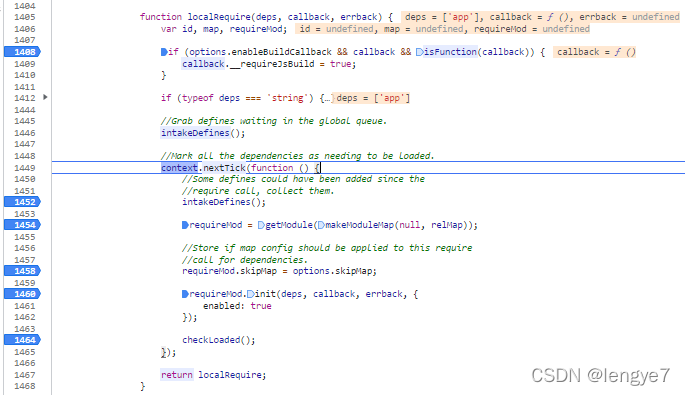Click inline breakpoint marker before 'requireMod ='
Image resolution: width=685 pixels, height=395 pixels.
click(x=185, y=225)
